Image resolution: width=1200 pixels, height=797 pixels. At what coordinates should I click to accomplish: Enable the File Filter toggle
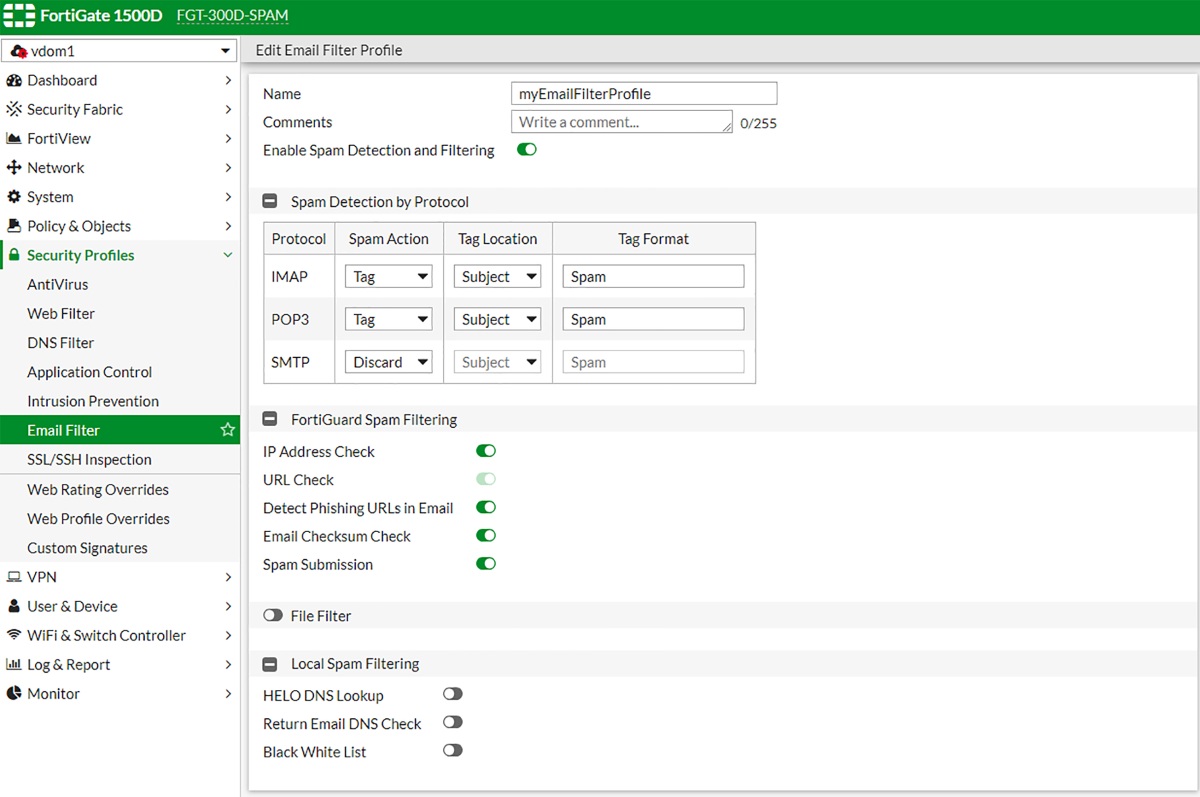tap(273, 615)
